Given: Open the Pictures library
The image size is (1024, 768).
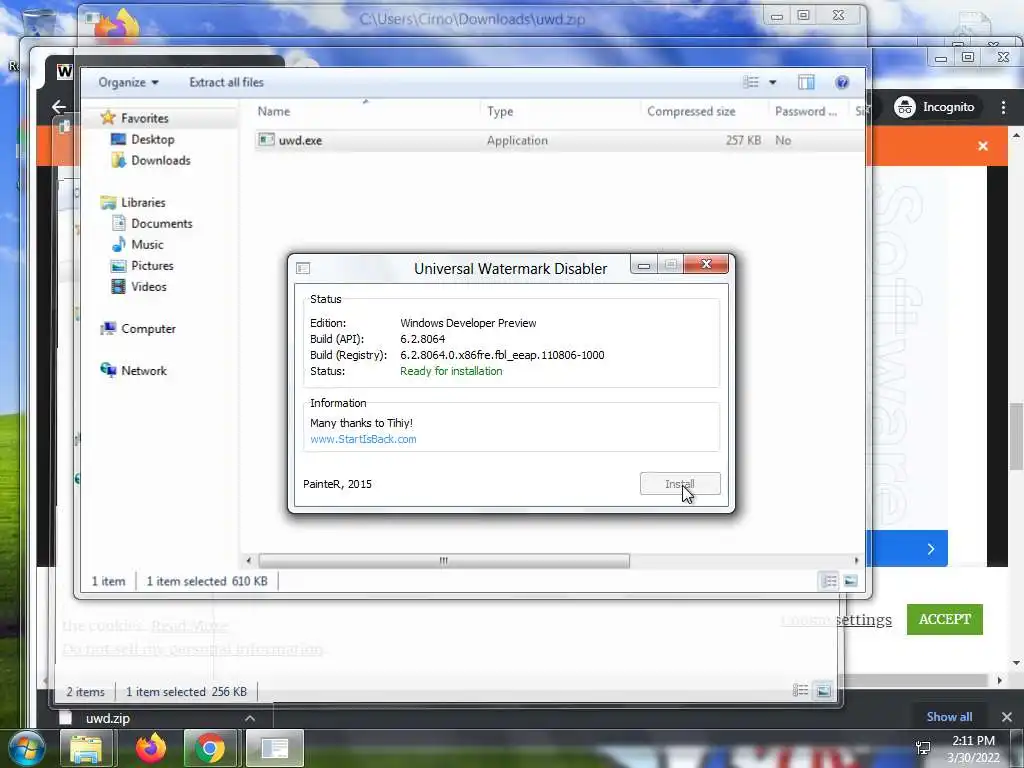Looking at the screenshot, I should pyautogui.click(x=152, y=265).
